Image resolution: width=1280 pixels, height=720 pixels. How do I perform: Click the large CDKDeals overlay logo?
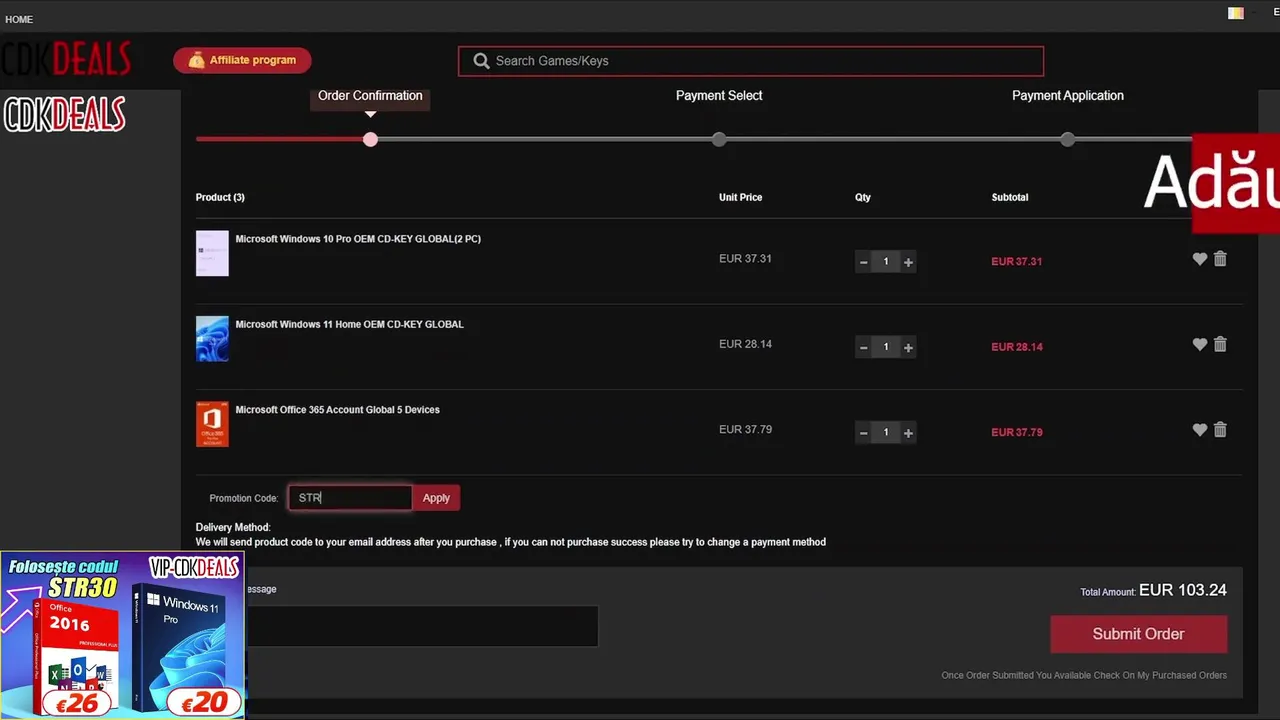pyautogui.click(x=64, y=115)
